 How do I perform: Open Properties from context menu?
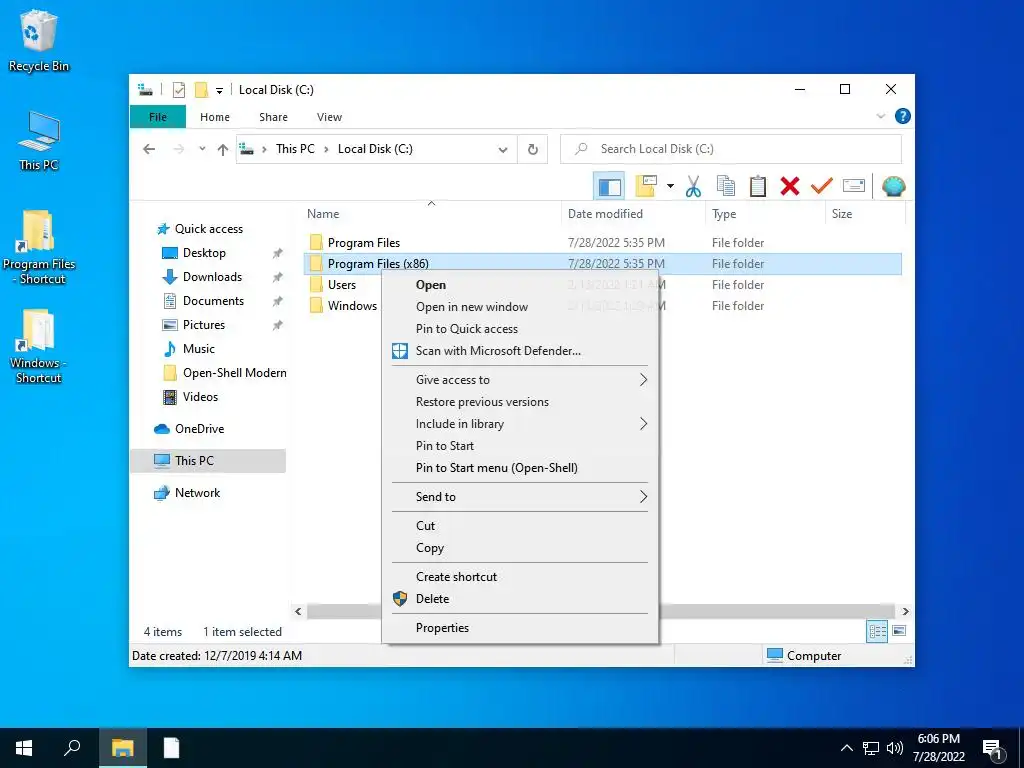click(x=520, y=628)
